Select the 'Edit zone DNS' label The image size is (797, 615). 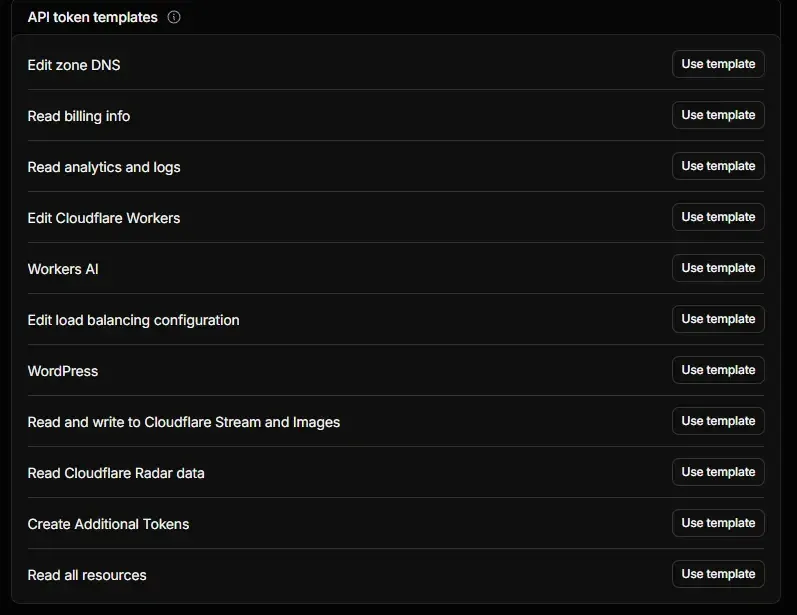[x=74, y=65]
